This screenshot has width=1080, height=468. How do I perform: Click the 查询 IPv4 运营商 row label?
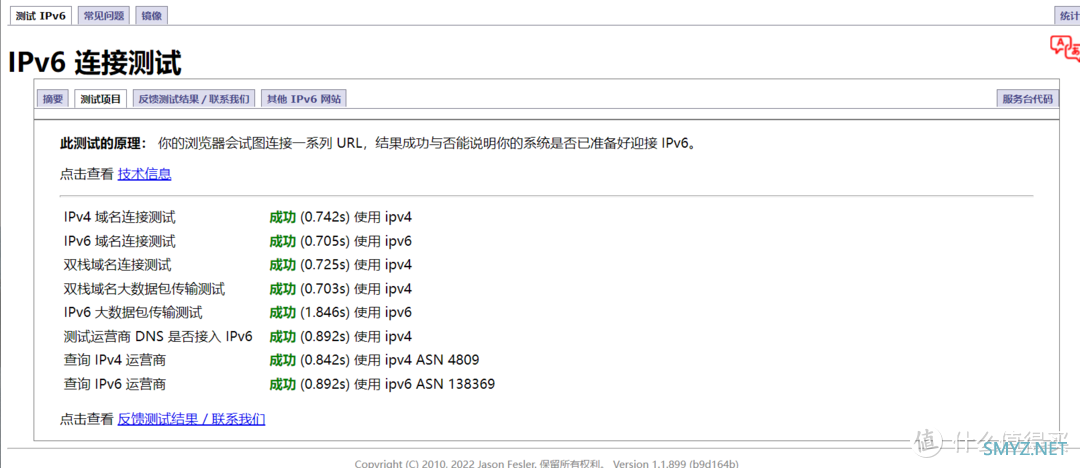[x=114, y=360]
